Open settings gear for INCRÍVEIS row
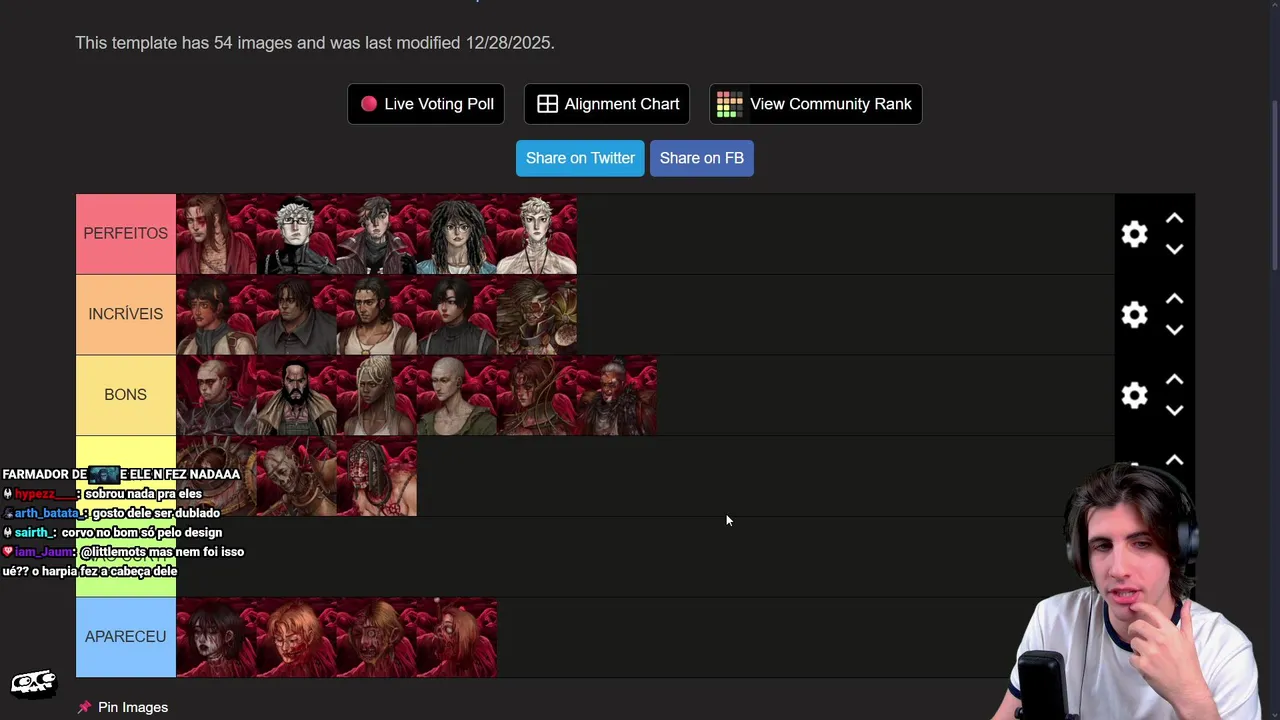Screen dimensions: 1280x720 click(x=1134, y=315)
